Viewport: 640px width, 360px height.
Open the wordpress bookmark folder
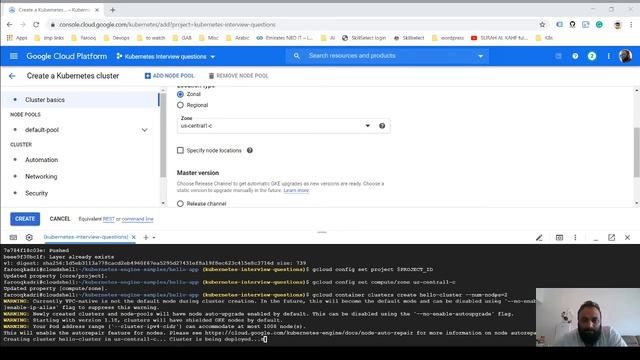pyautogui.click(x=448, y=38)
